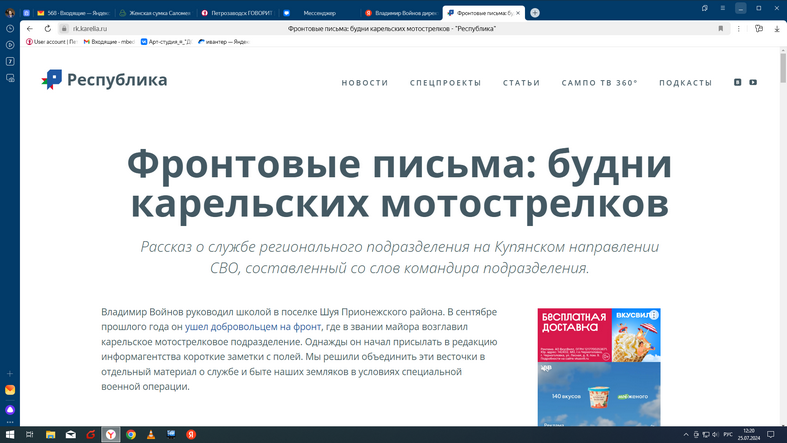Click the page vertical scrollbar thumb
787x443 pixels.
point(782,68)
